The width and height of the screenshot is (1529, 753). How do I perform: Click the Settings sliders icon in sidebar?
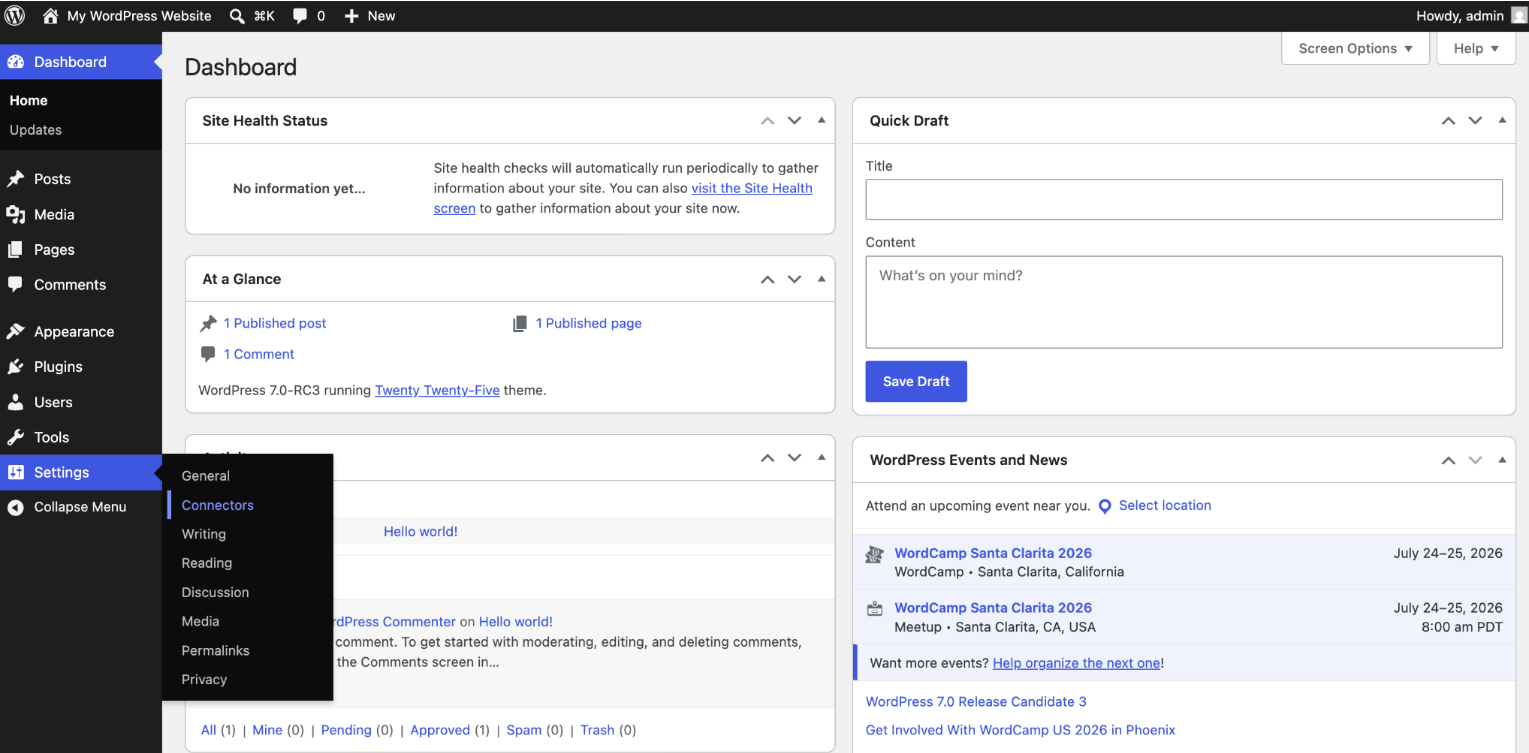[16, 472]
